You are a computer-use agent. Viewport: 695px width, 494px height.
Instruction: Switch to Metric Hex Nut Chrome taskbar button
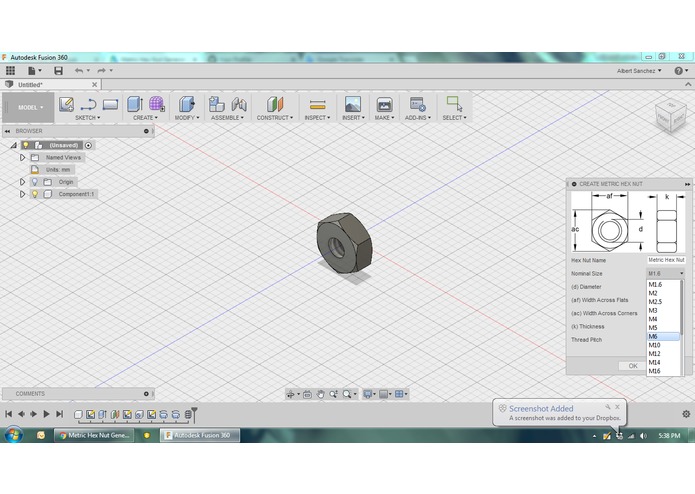point(94,436)
